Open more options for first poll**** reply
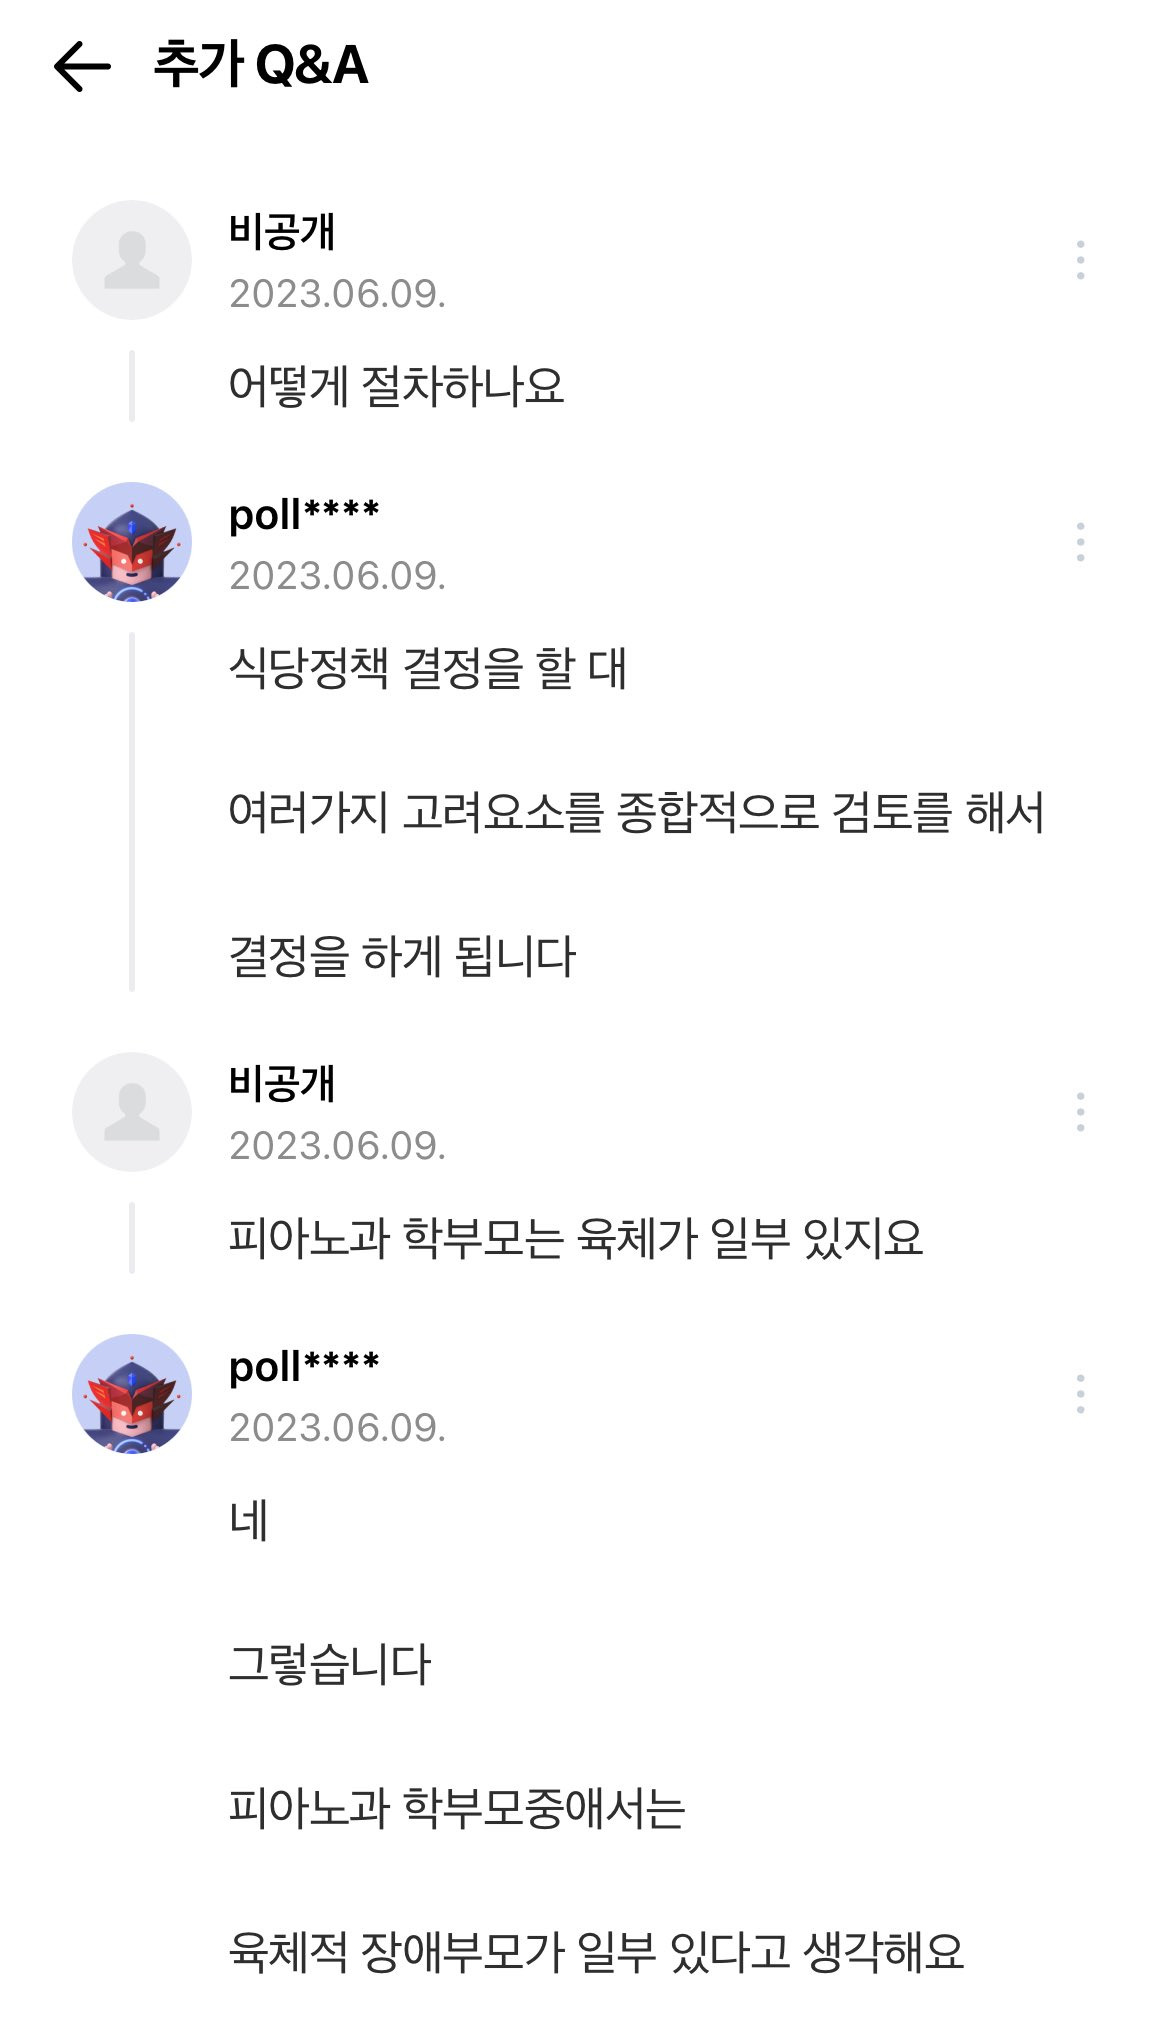 (x=1080, y=542)
